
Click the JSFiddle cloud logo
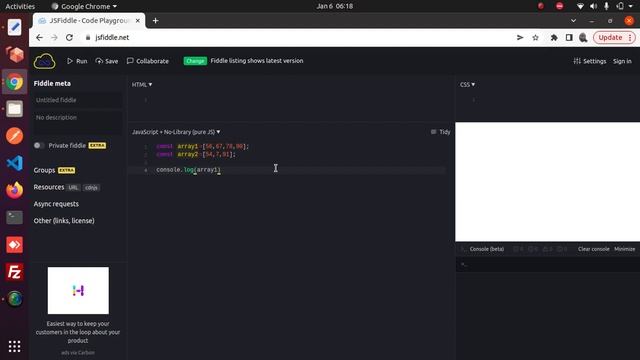[x=44, y=61]
